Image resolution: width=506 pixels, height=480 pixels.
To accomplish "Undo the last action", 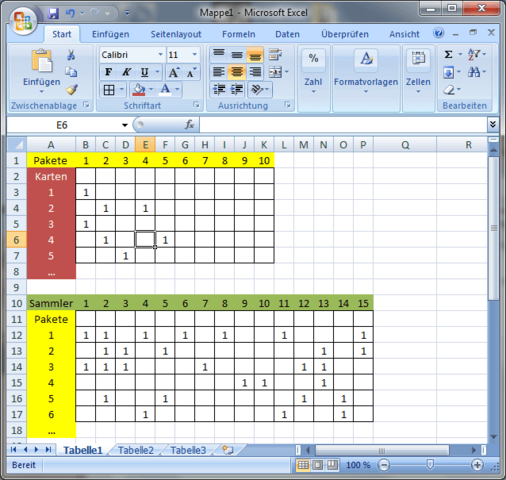I will point(70,13).
